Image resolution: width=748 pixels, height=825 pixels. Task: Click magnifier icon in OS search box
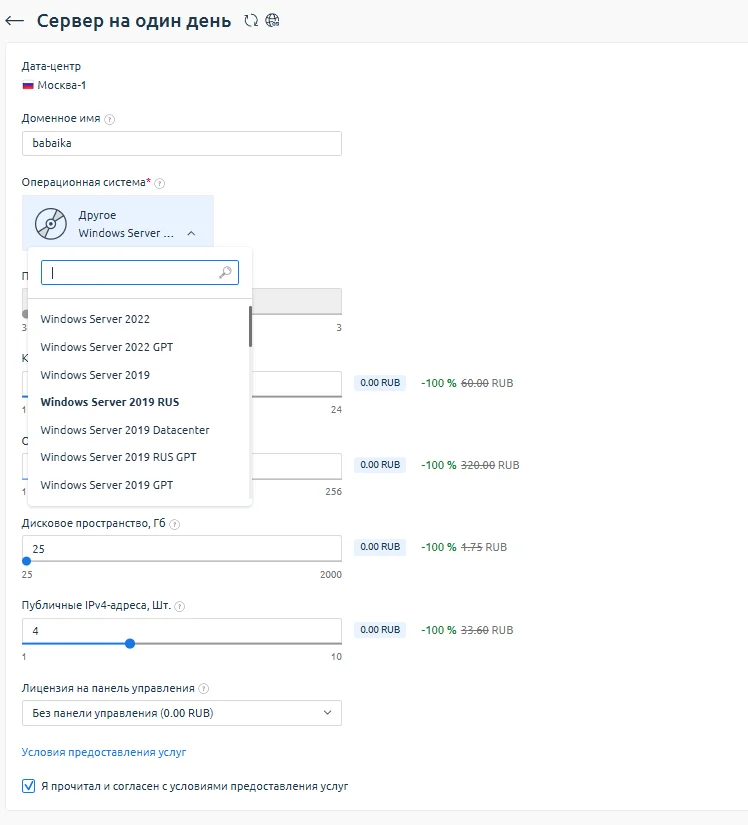pyautogui.click(x=225, y=273)
